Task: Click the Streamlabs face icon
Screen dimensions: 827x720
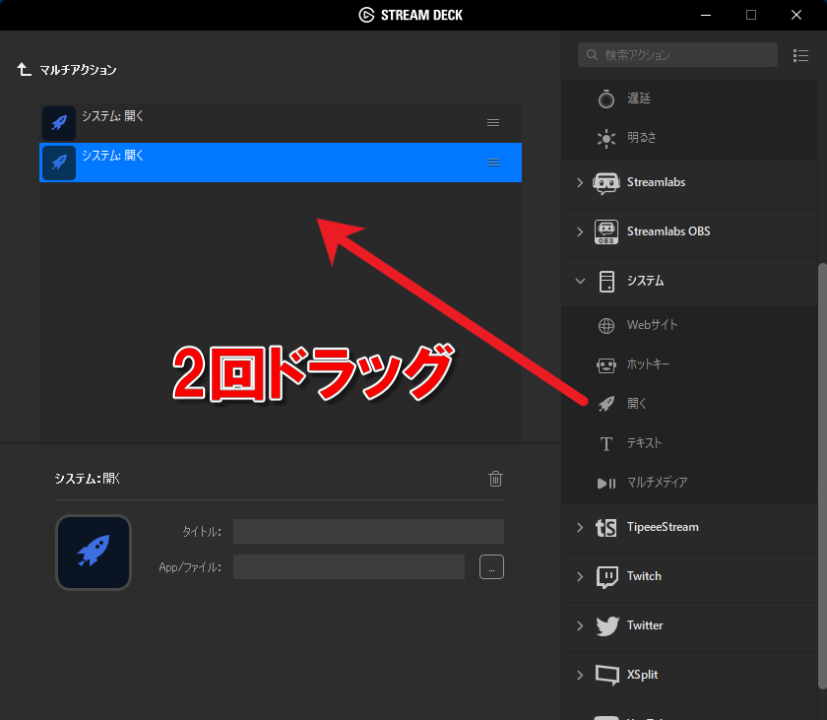Action: point(608,182)
